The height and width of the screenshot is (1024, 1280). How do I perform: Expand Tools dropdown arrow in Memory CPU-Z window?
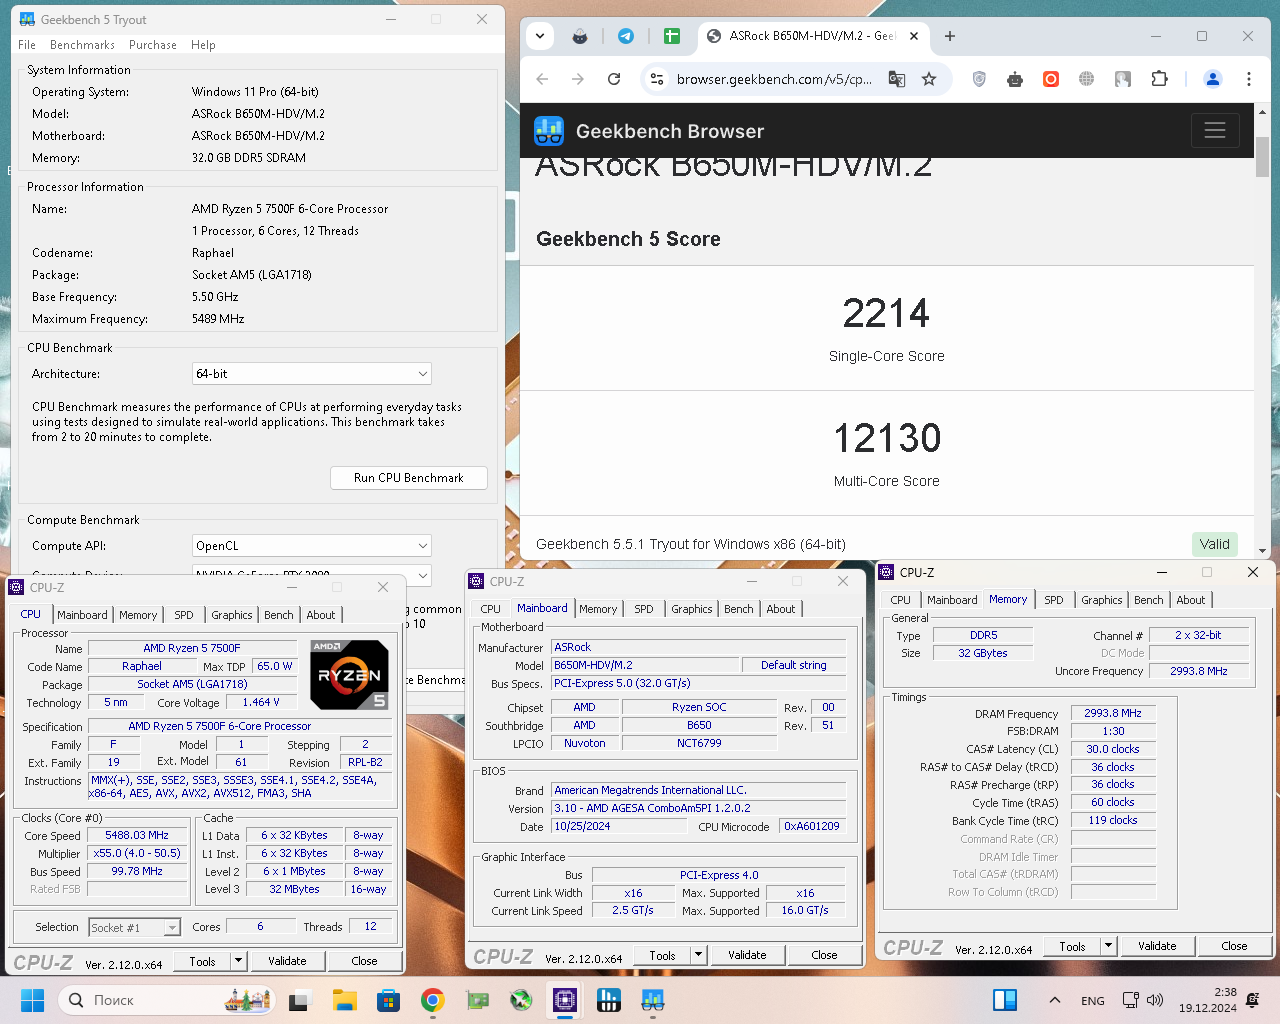tap(1108, 946)
